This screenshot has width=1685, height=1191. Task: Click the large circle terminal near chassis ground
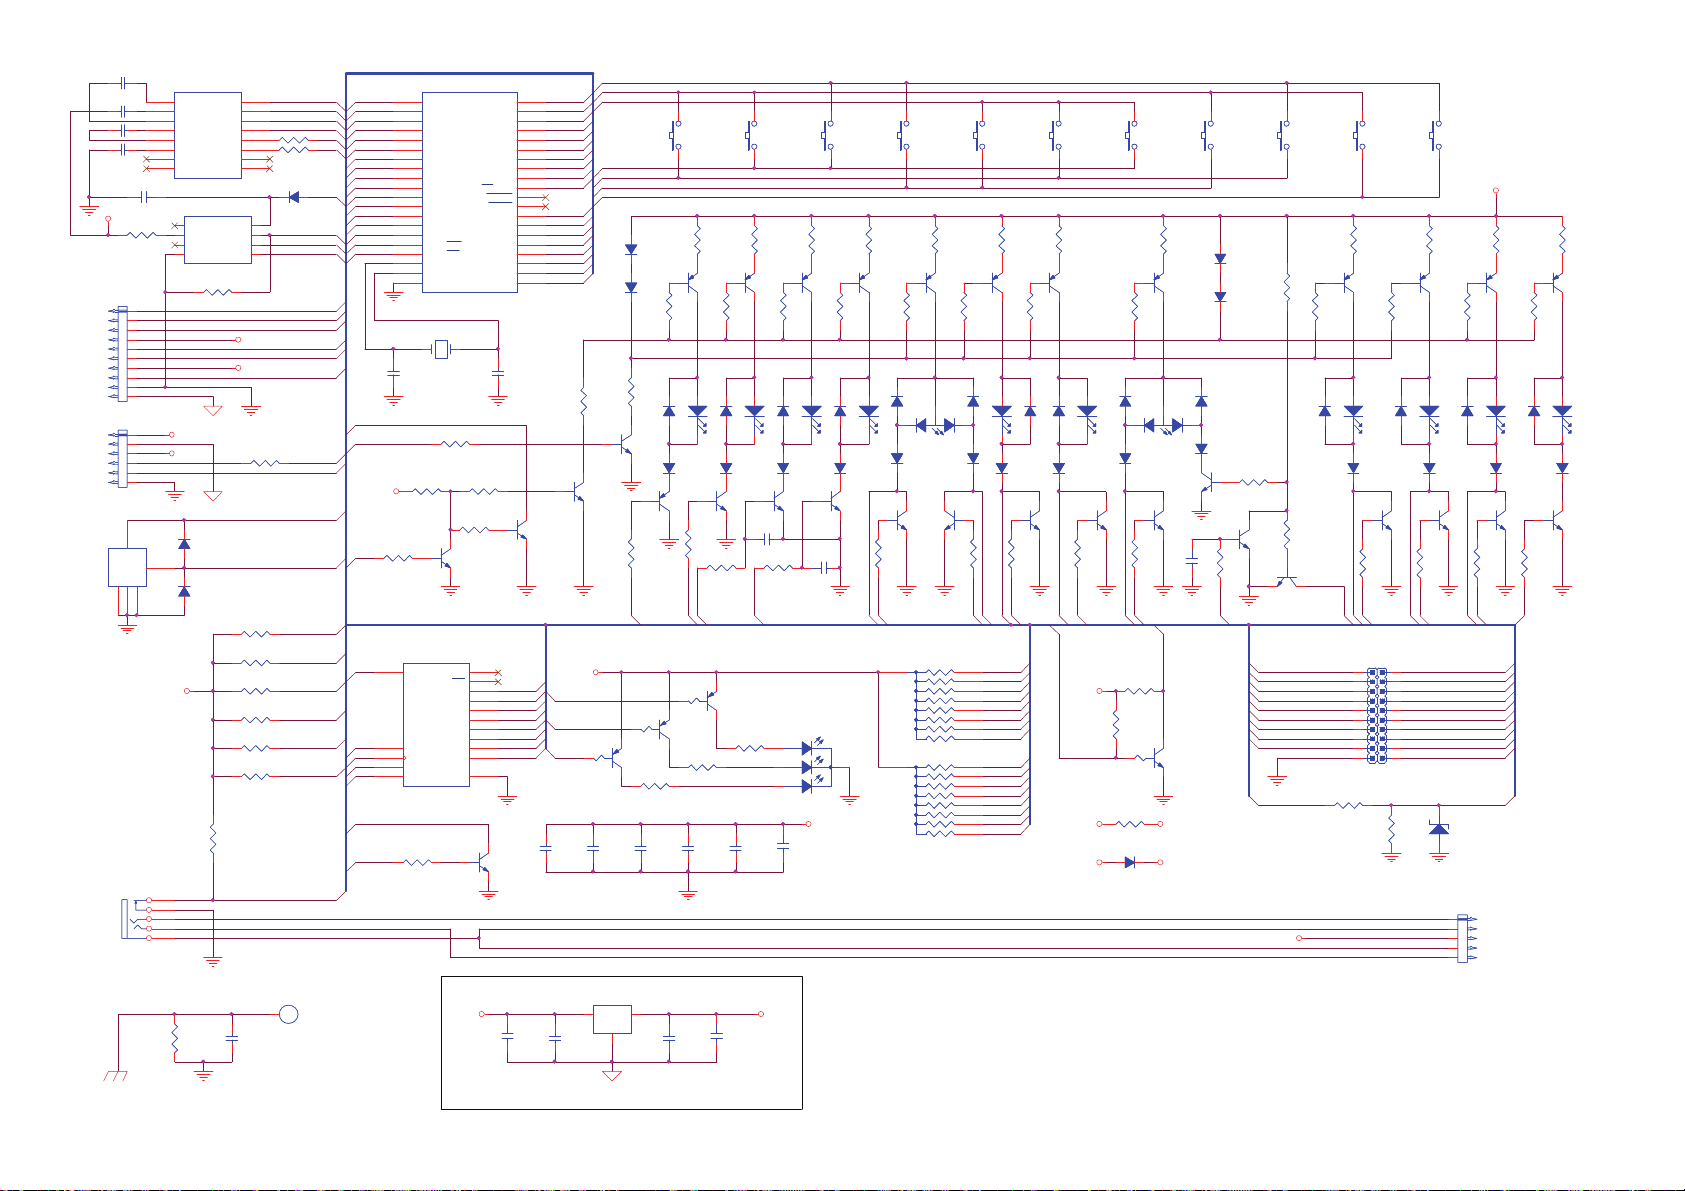[288, 1014]
